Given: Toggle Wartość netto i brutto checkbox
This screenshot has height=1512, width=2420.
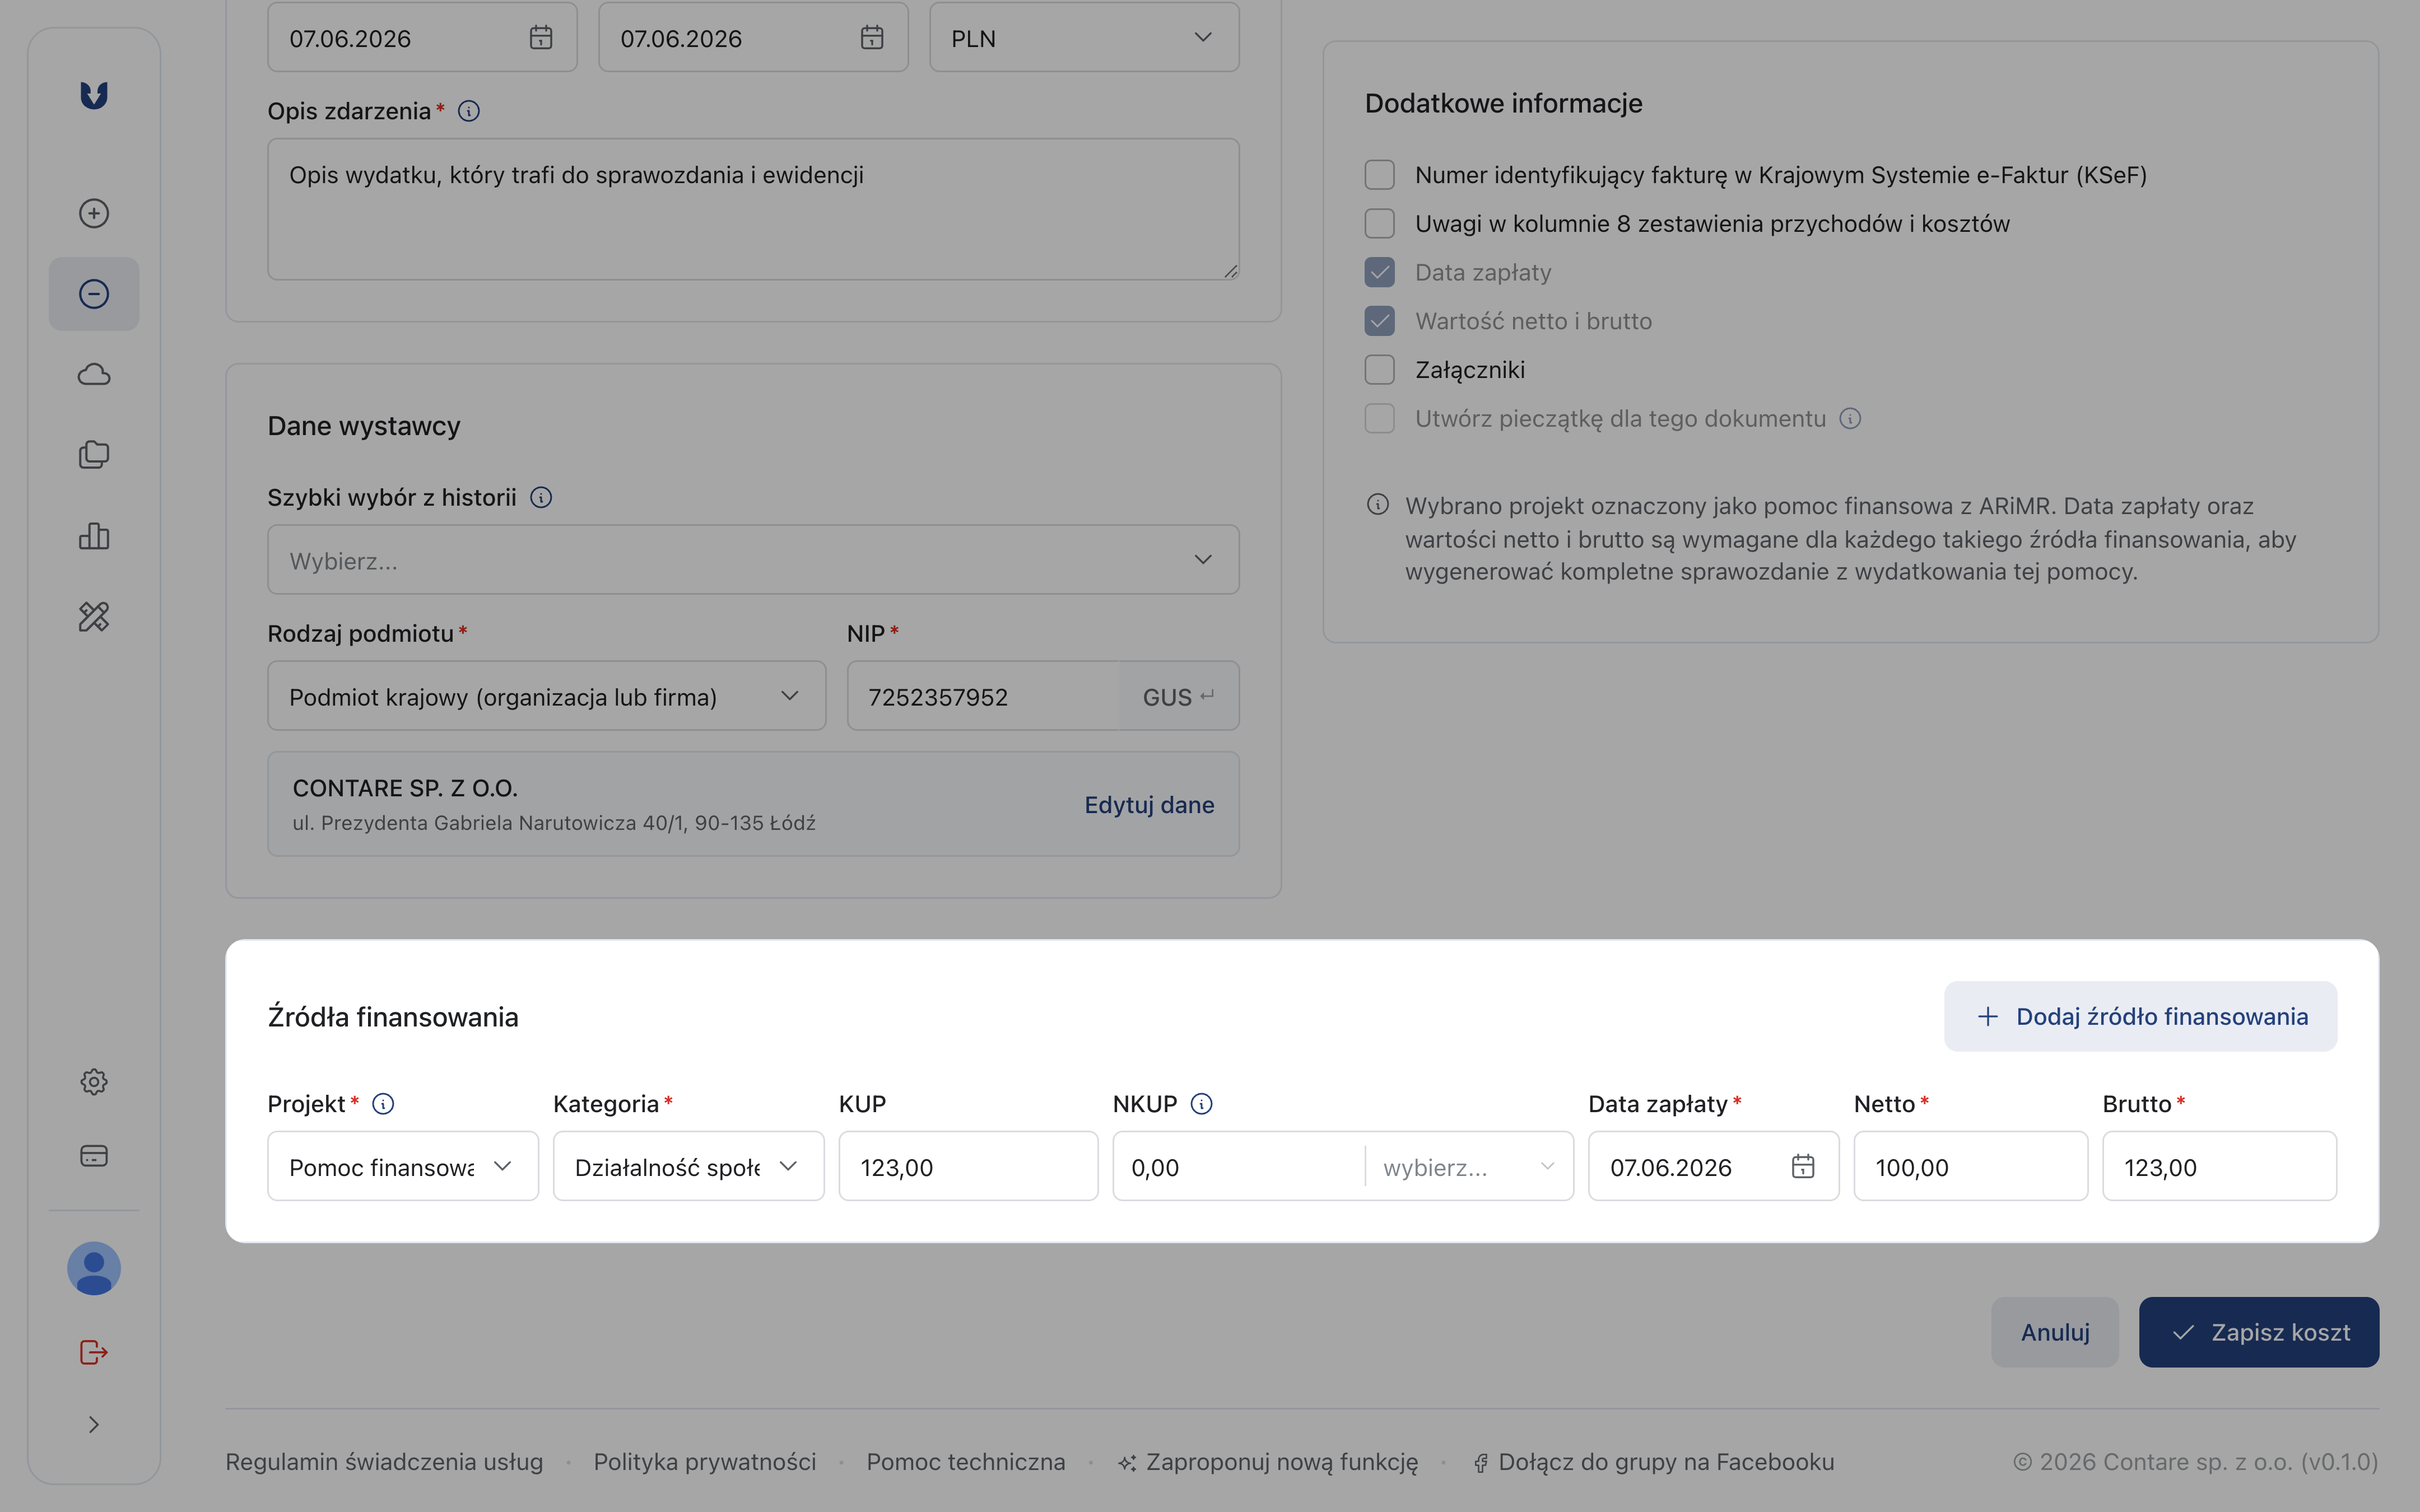Looking at the screenshot, I should (1380, 321).
